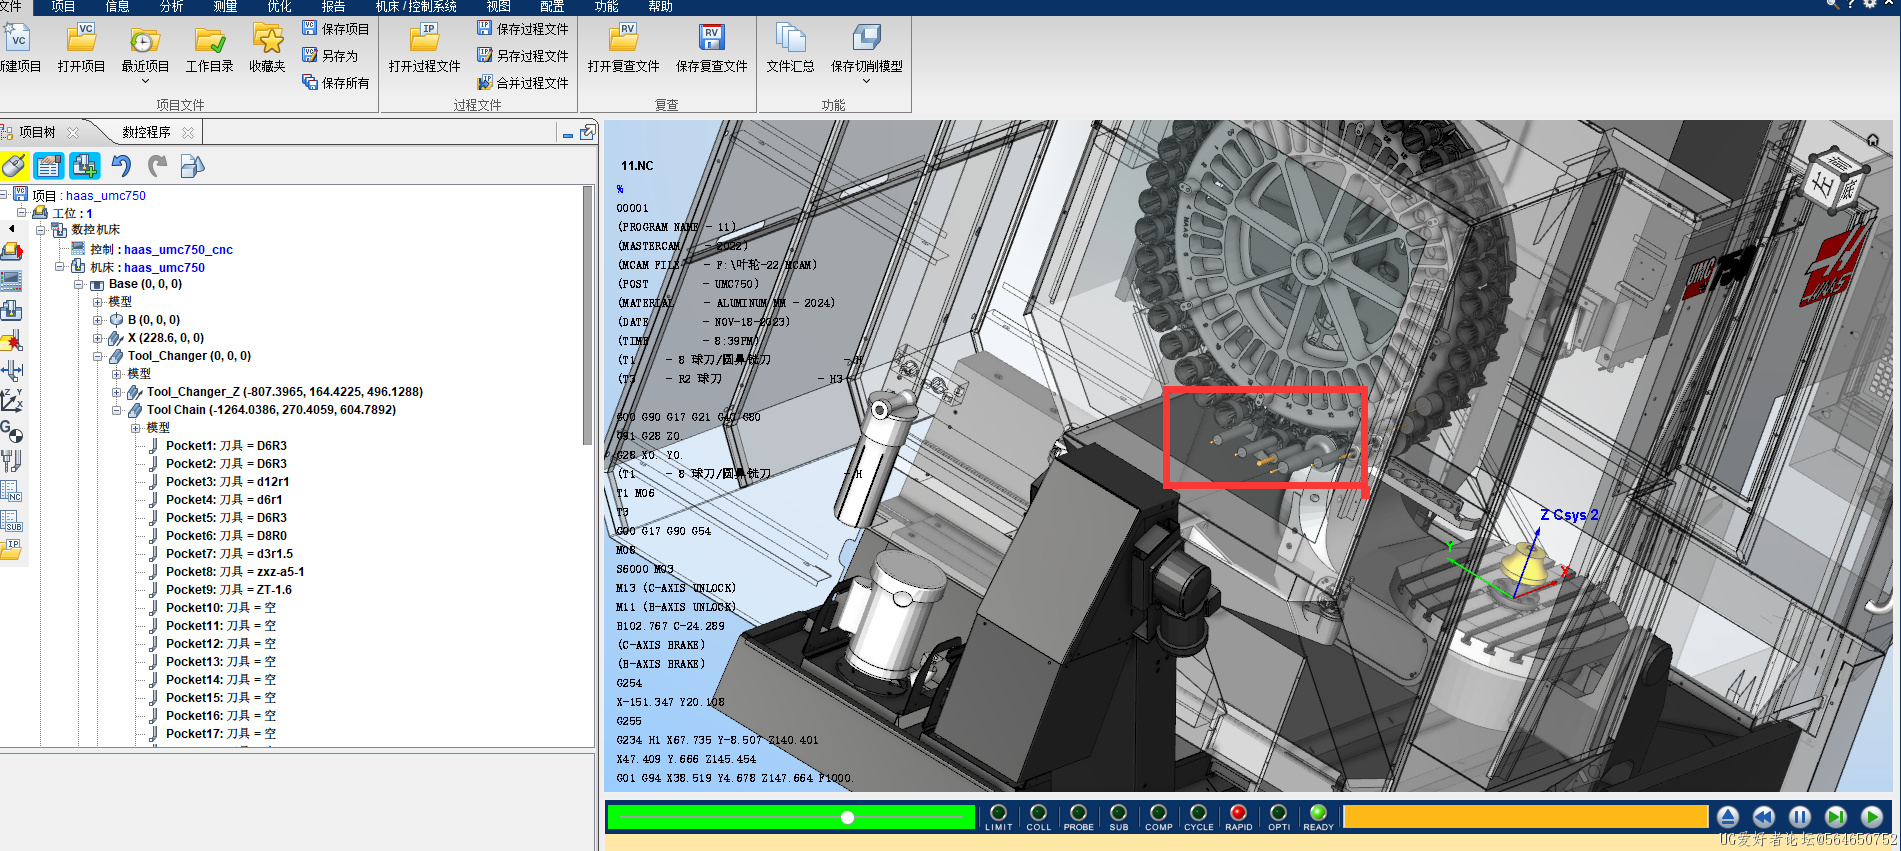Expand the Tool_Changer_Z tree node
The height and width of the screenshot is (851, 1901).
[x=117, y=392]
